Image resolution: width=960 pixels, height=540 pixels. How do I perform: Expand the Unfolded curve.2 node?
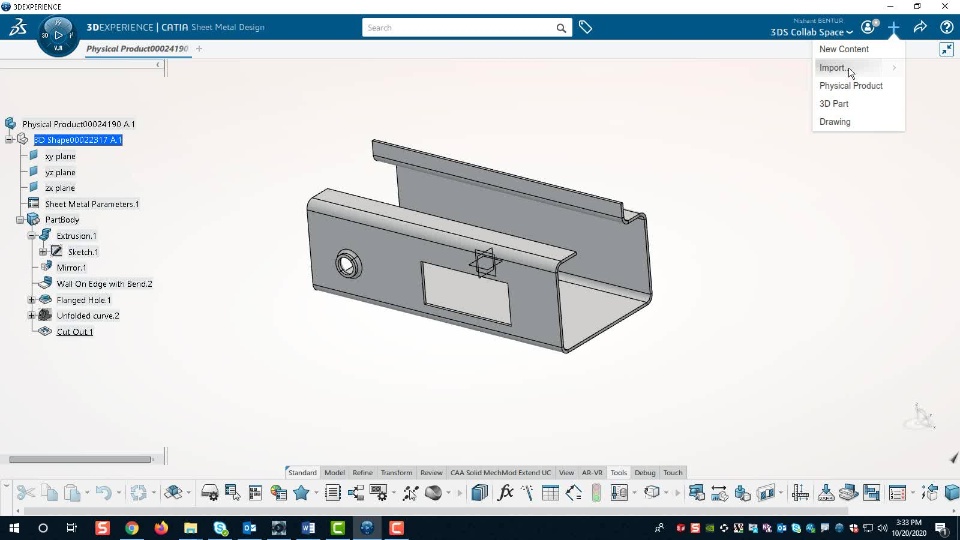click(31, 316)
